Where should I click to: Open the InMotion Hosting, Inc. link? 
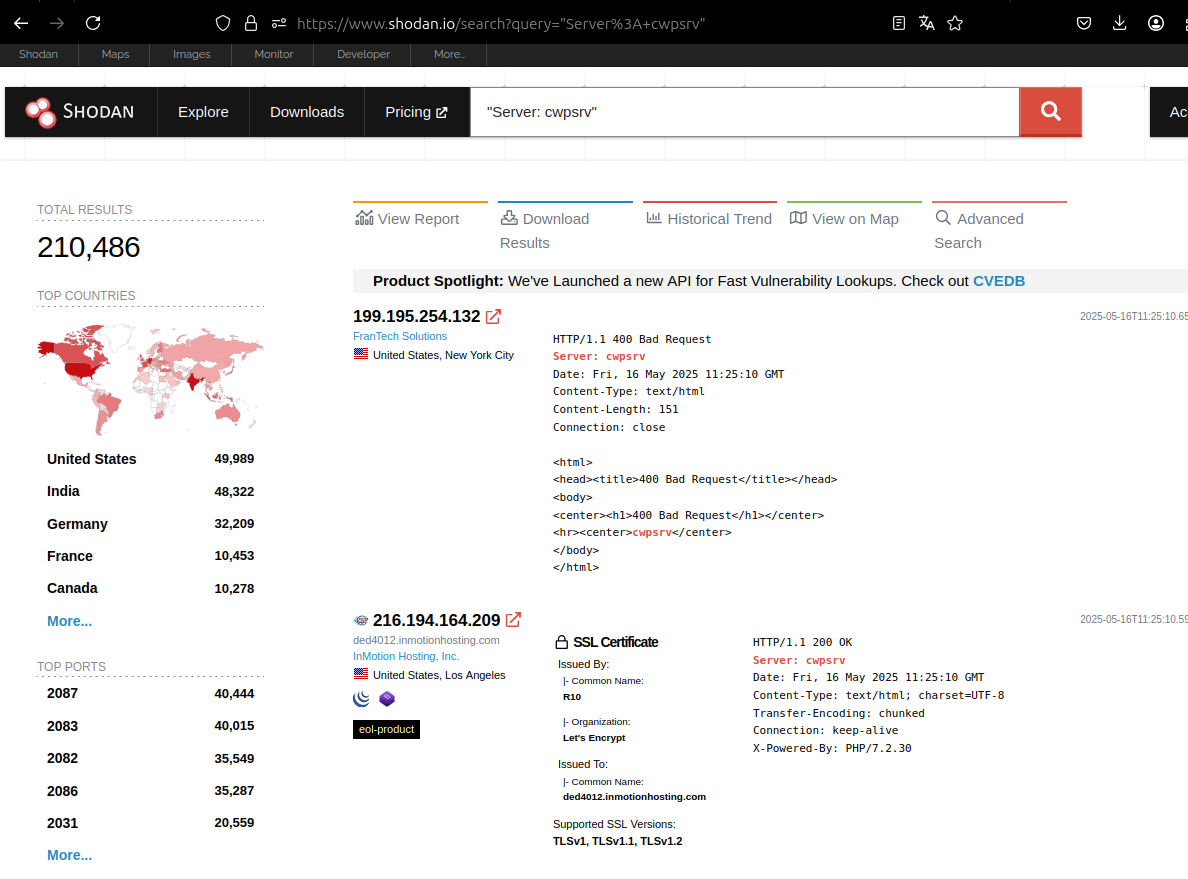[x=406, y=656]
